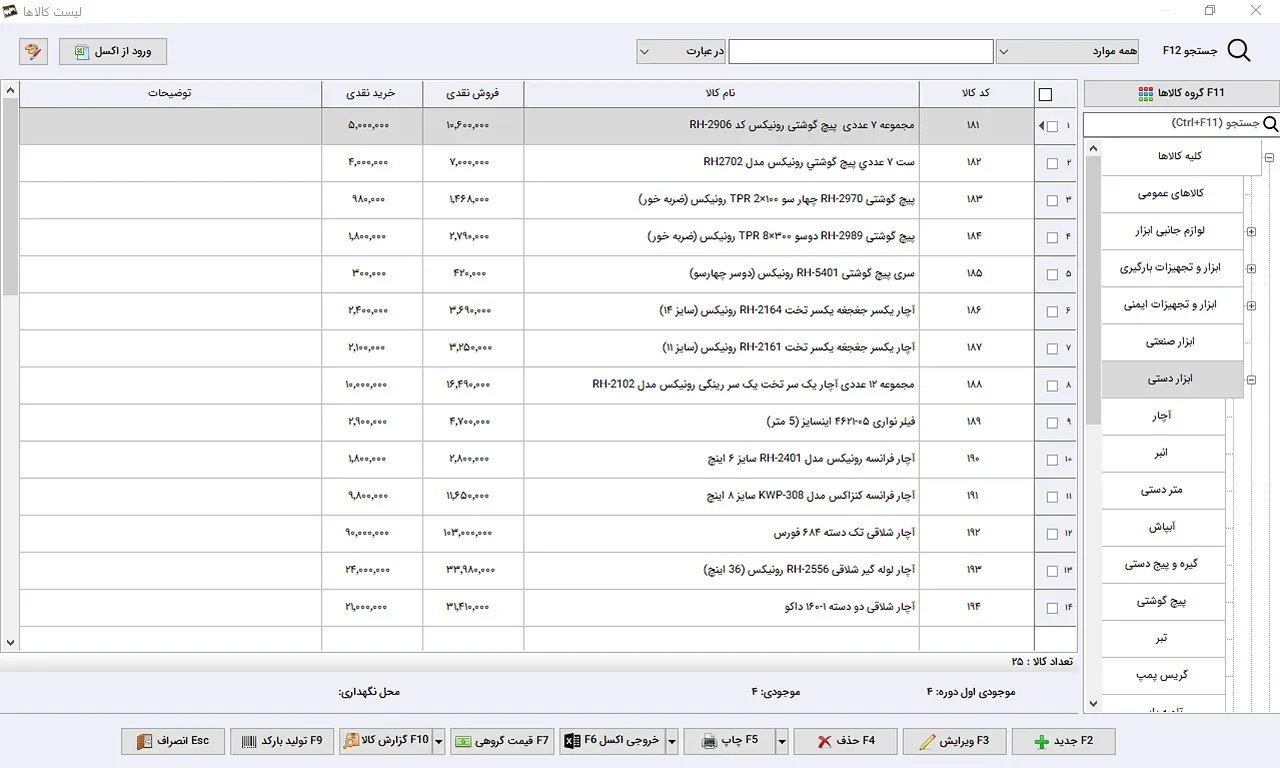The height and width of the screenshot is (768, 1280).
Task: Check the box for product code ۱۸۲
Action: 1052,163
